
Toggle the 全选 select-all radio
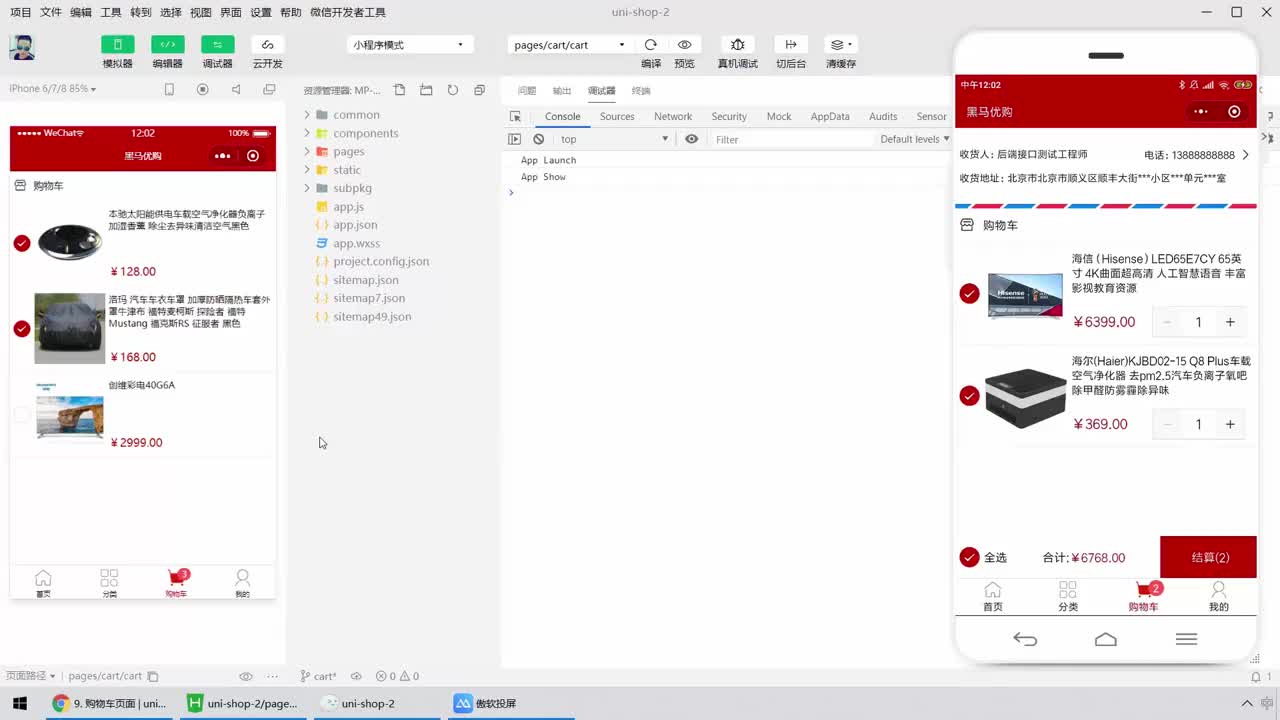pyautogui.click(x=969, y=557)
